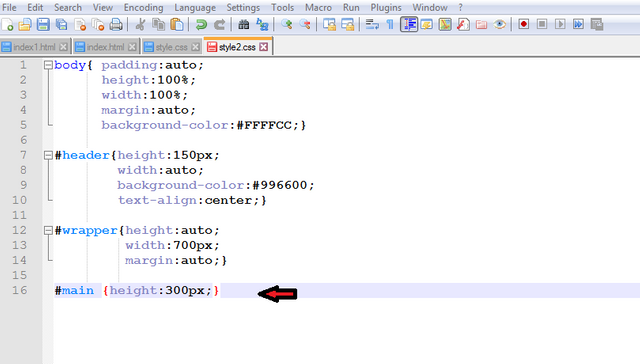
Task: Undo the last edit with green arrow
Action: [200, 24]
